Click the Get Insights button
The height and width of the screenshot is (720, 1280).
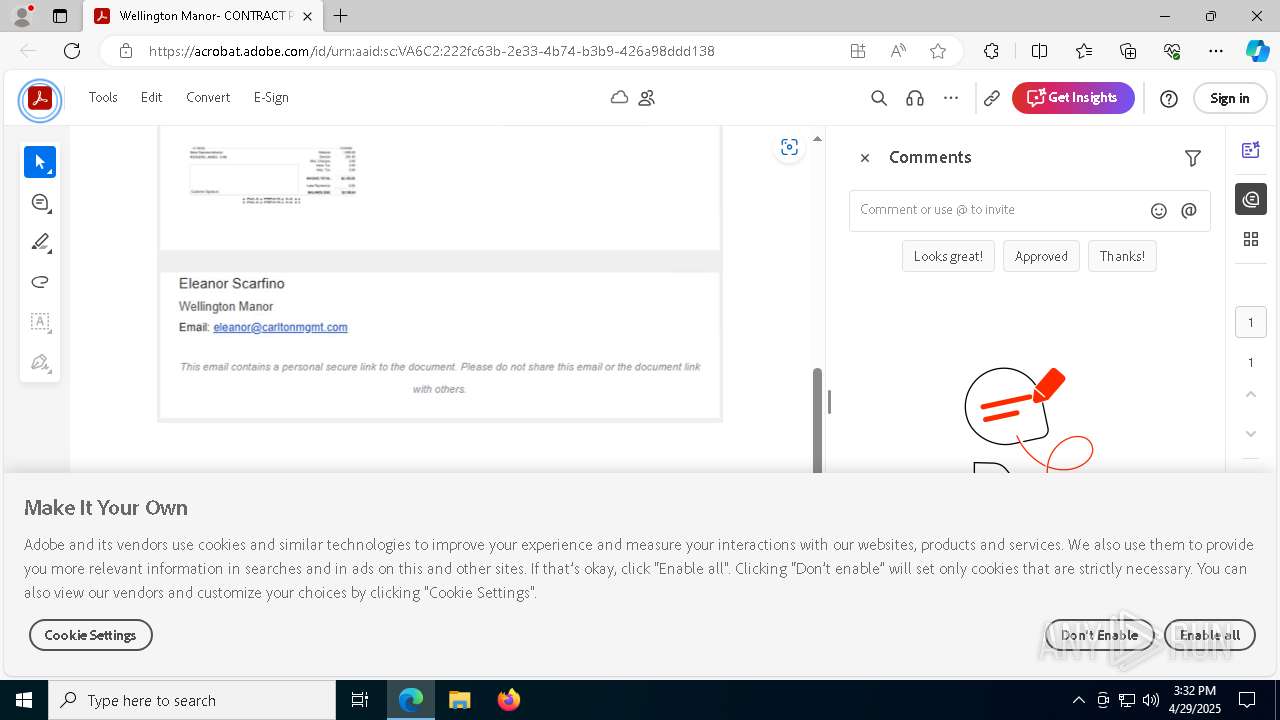pyautogui.click(x=1073, y=98)
